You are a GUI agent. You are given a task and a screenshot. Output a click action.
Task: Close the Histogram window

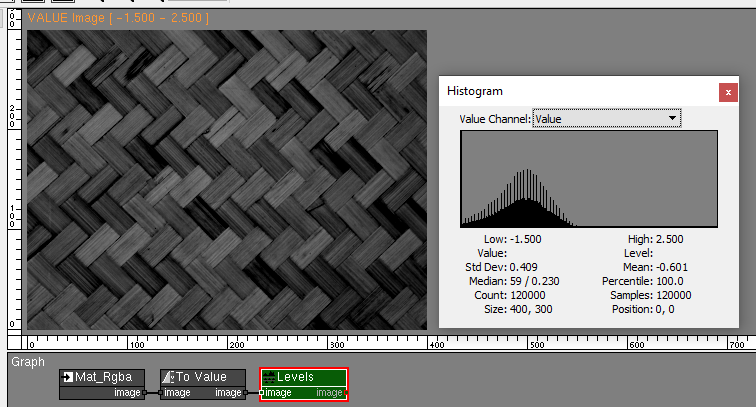728,91
